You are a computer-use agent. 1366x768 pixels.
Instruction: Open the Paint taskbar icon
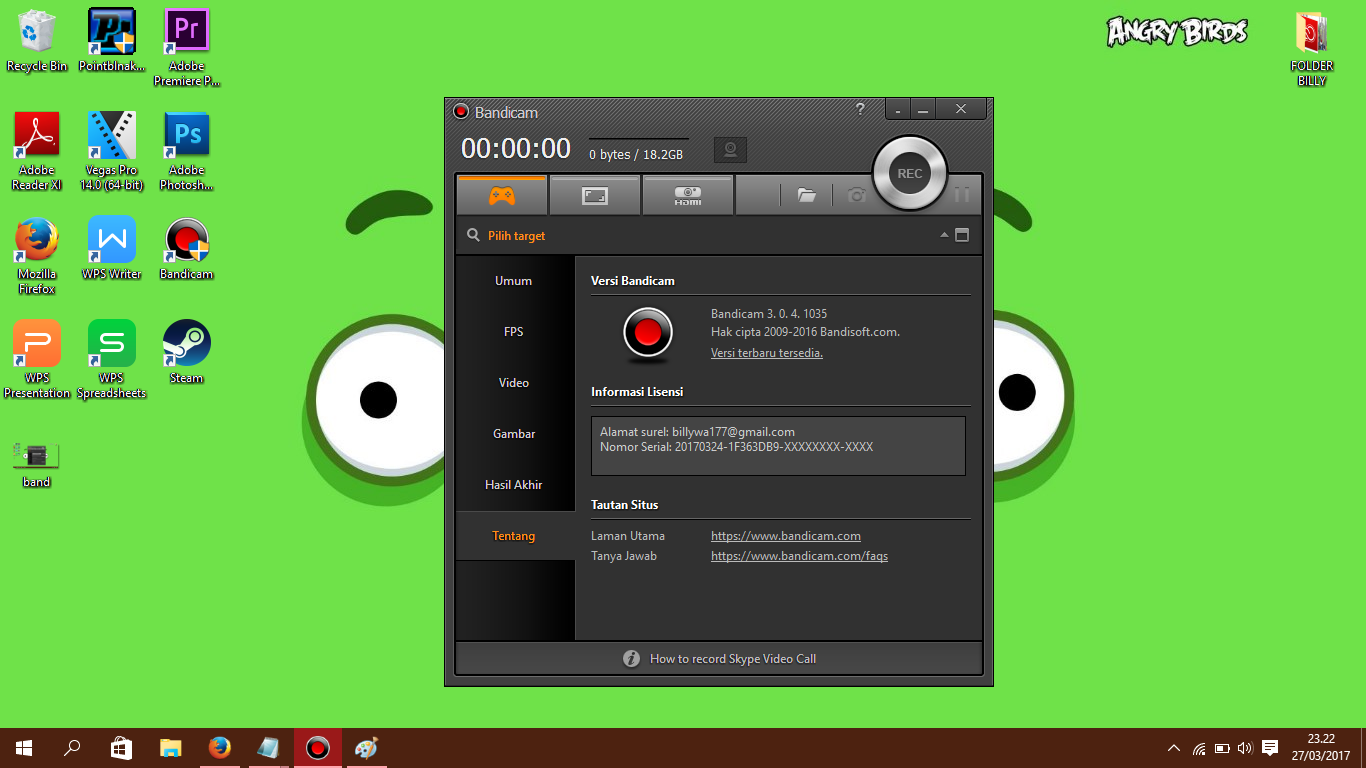point(366,748)
